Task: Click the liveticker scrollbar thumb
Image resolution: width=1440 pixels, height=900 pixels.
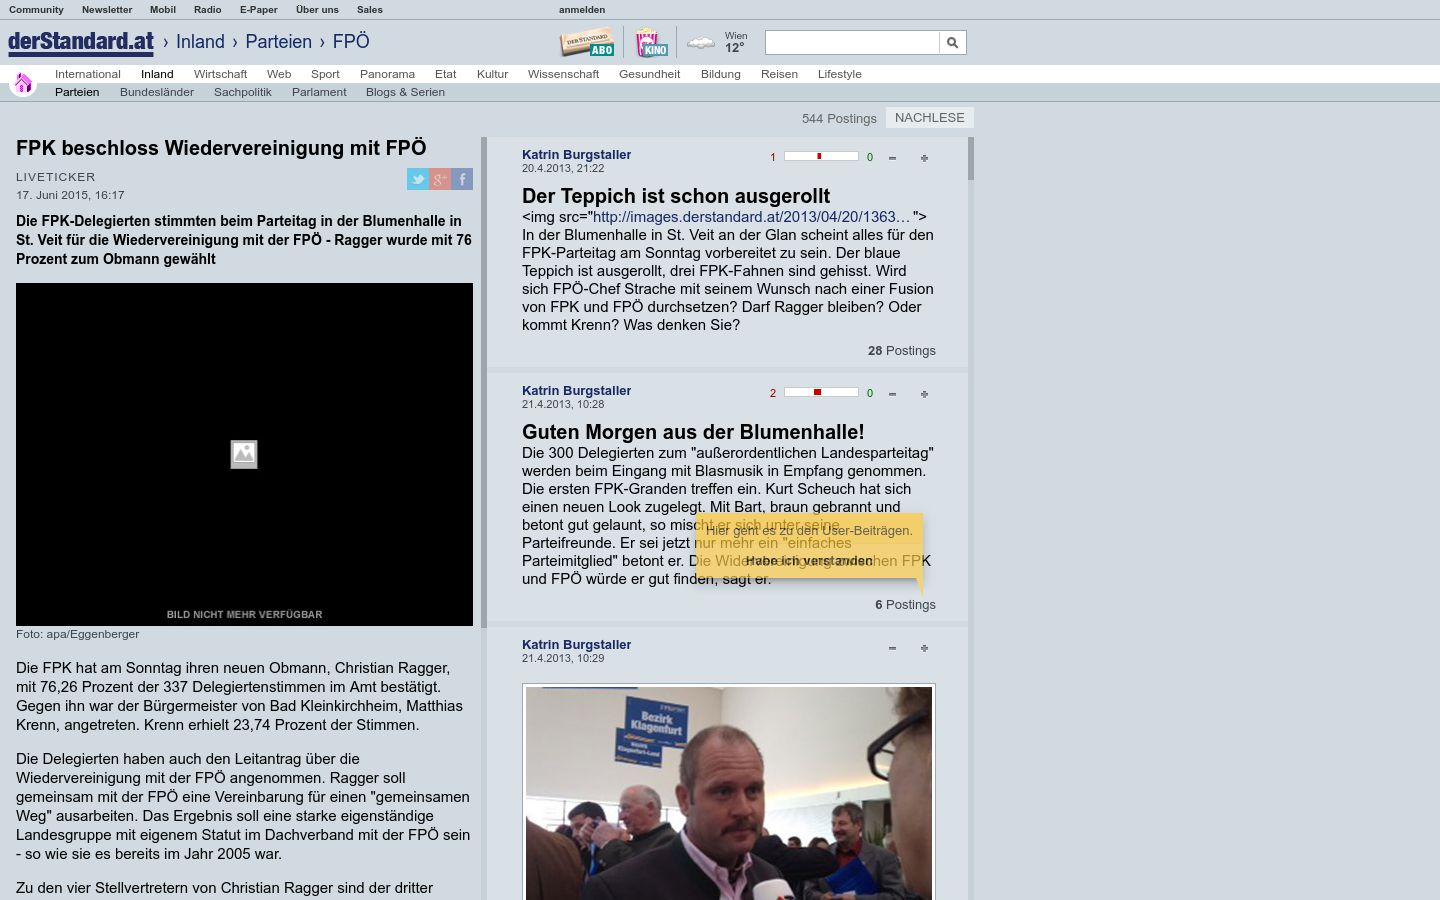Action: click(971, 159)
